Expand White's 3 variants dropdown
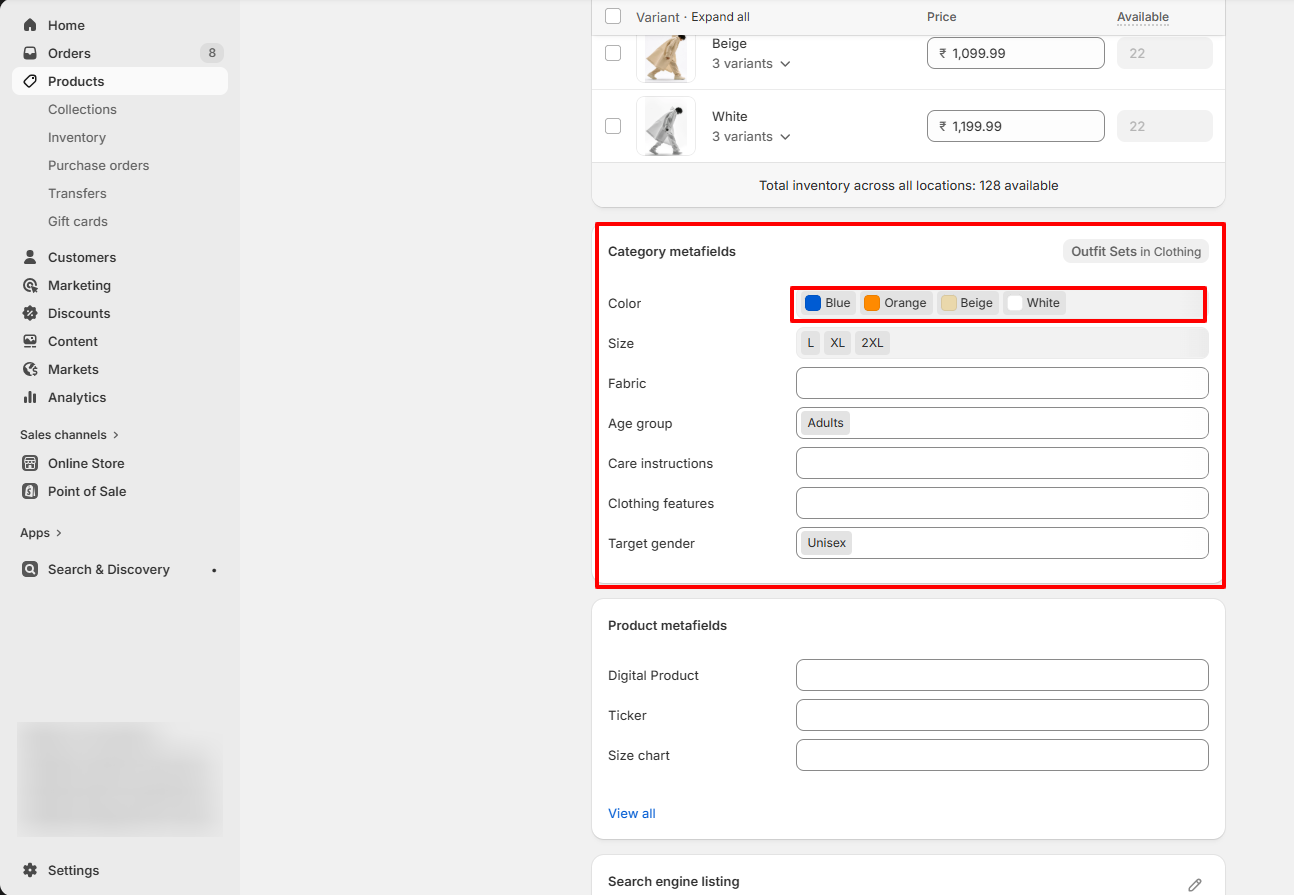1294x895 pixels. pyautogui.click(x=751, y=136)
